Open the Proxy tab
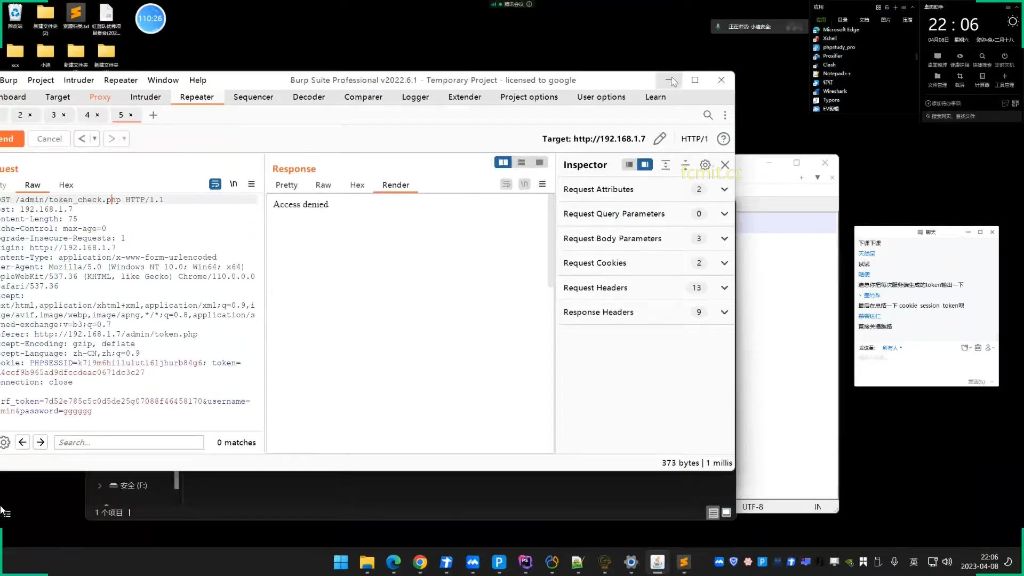The image size is (1024, 576). click(x=100, y=97)
